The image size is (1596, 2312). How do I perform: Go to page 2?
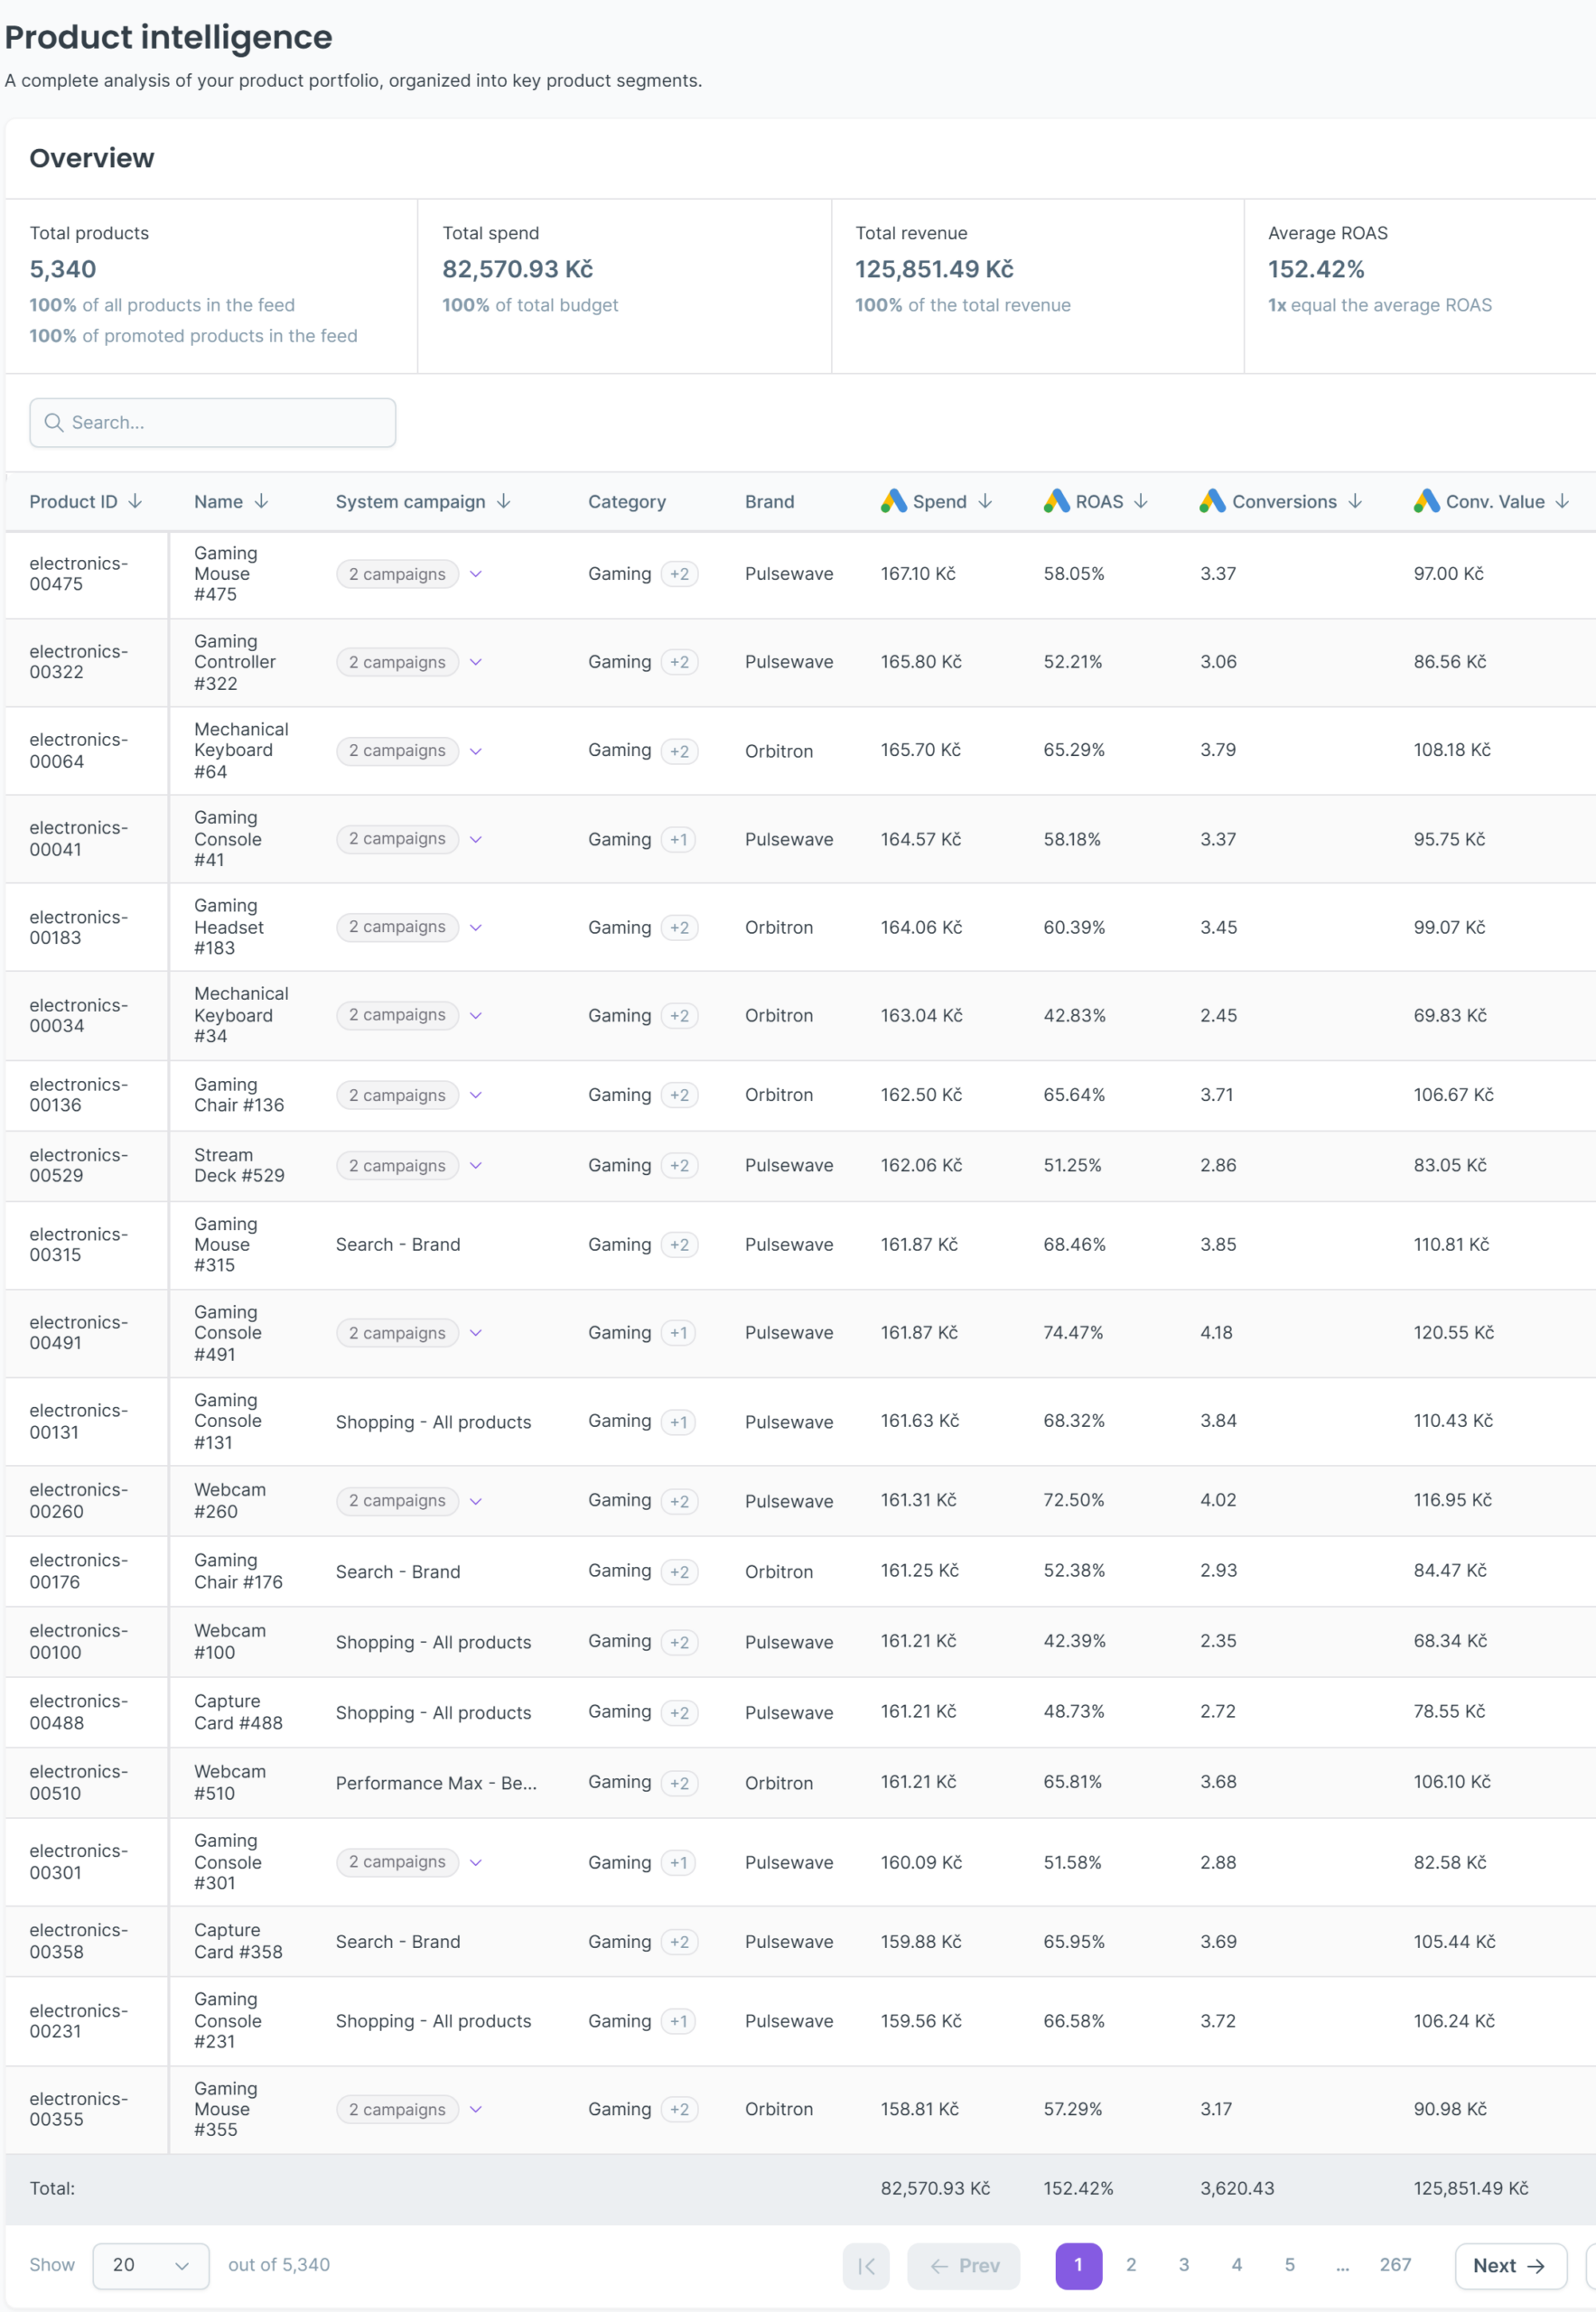coord(1131,2265)
